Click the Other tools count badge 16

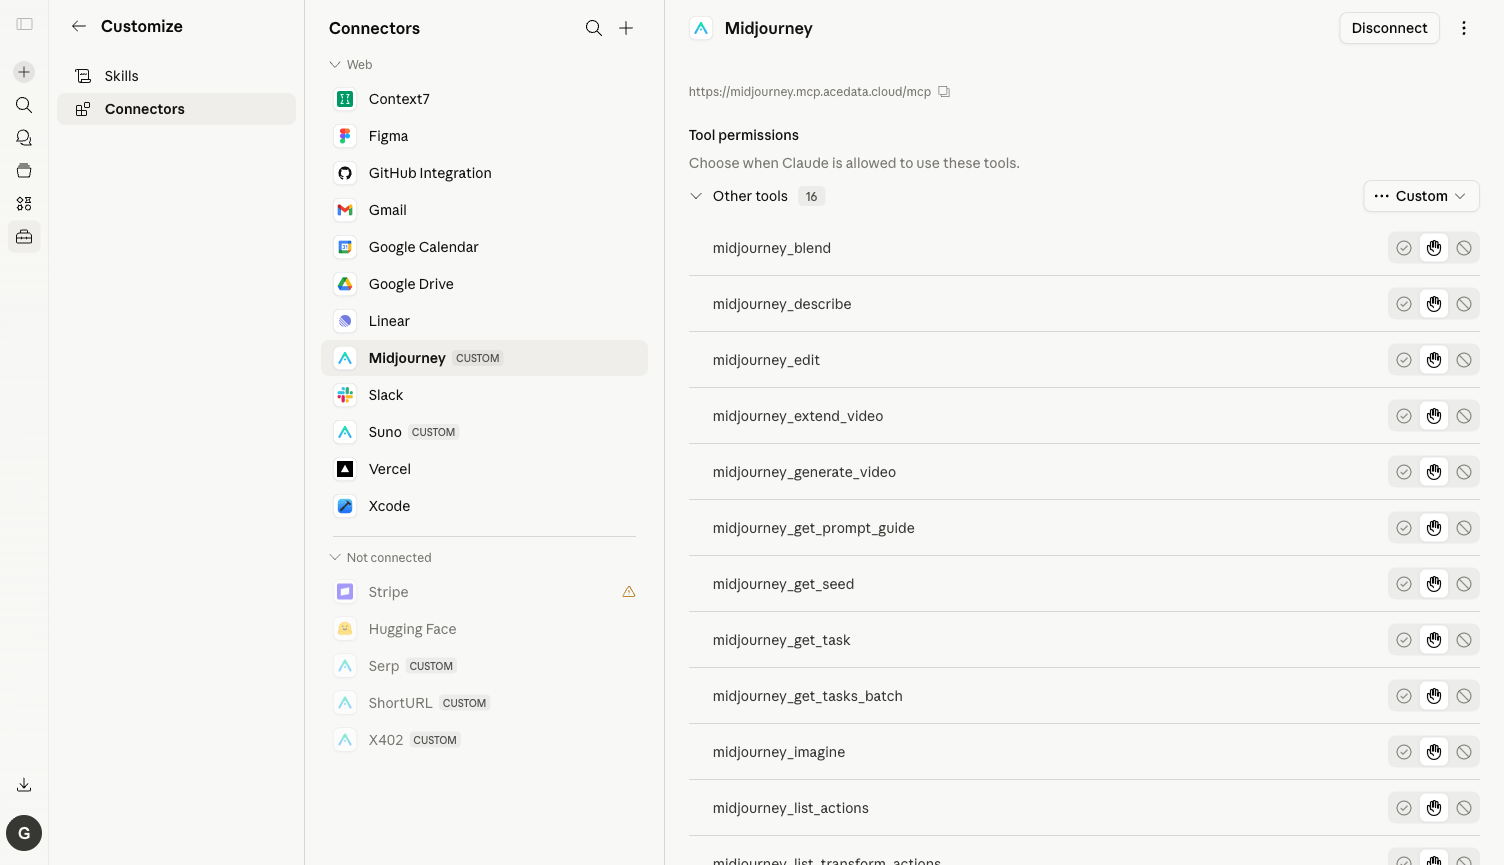(811, 196)
